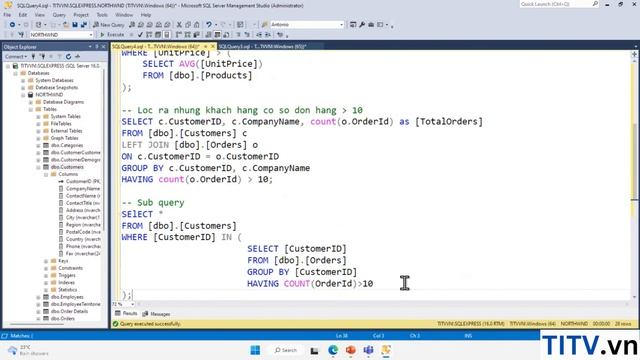Click the New Query button

coord(109,24)
